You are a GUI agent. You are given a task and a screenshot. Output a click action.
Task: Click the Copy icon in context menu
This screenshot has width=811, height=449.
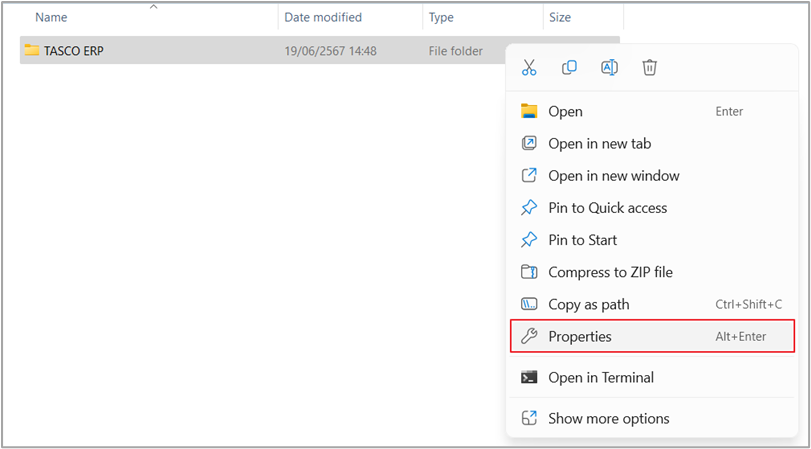(569, 68)
